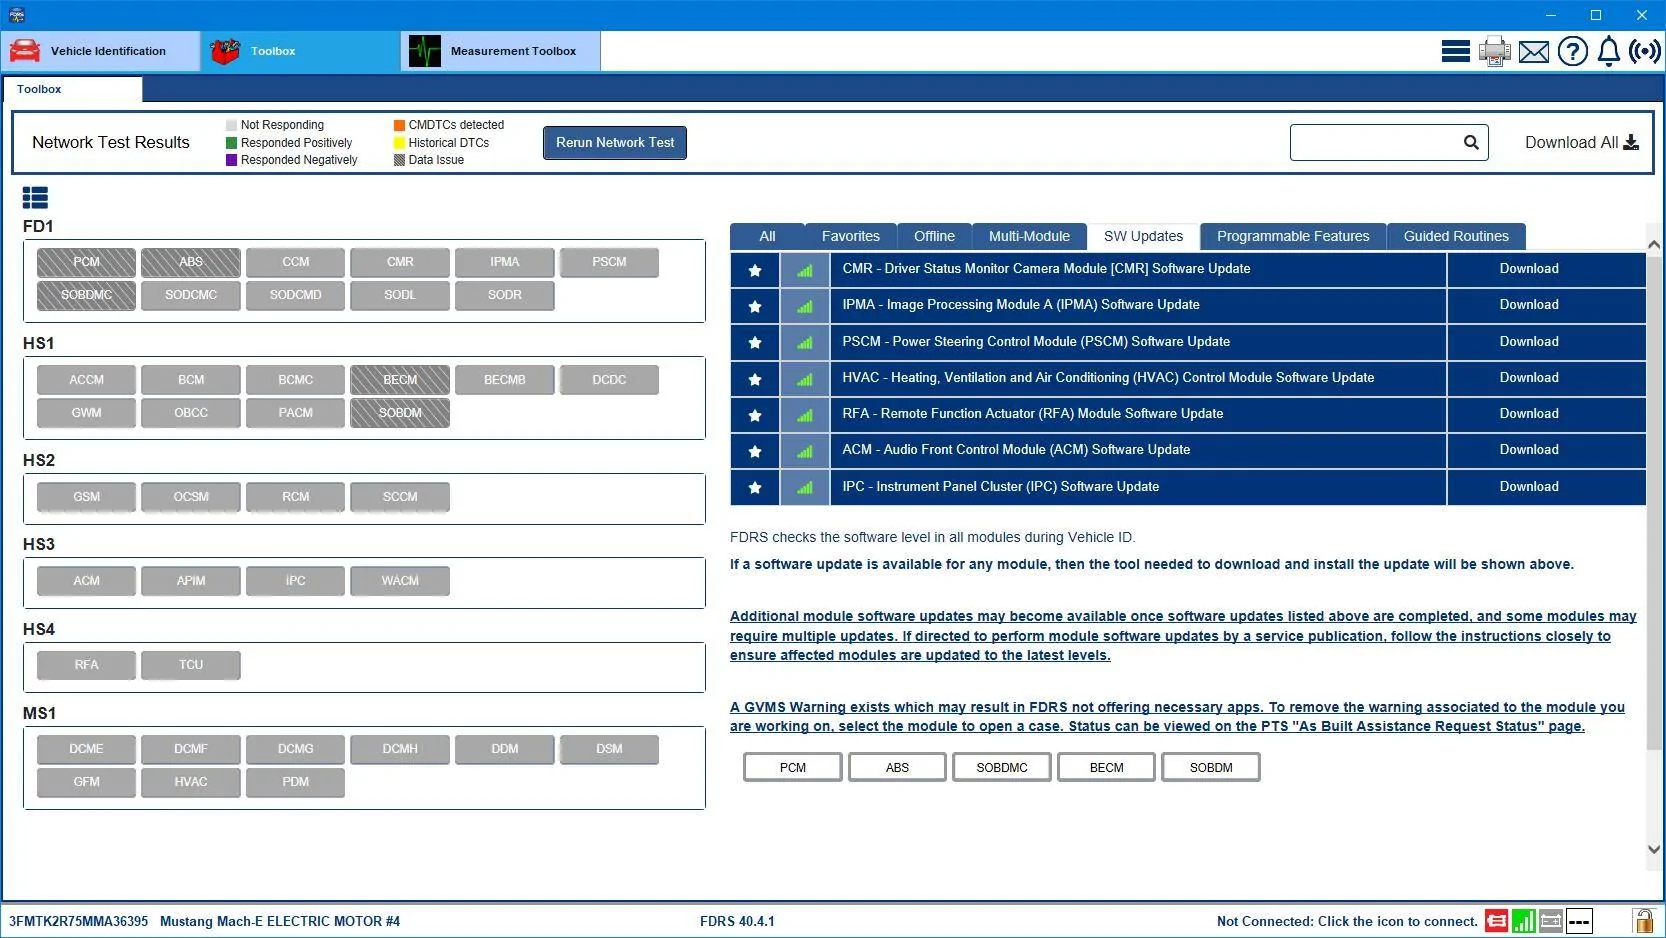This screenshot has width=1666, height=938.
Task: Select the SCCM module in HS2
Action: tap(400, 497)
